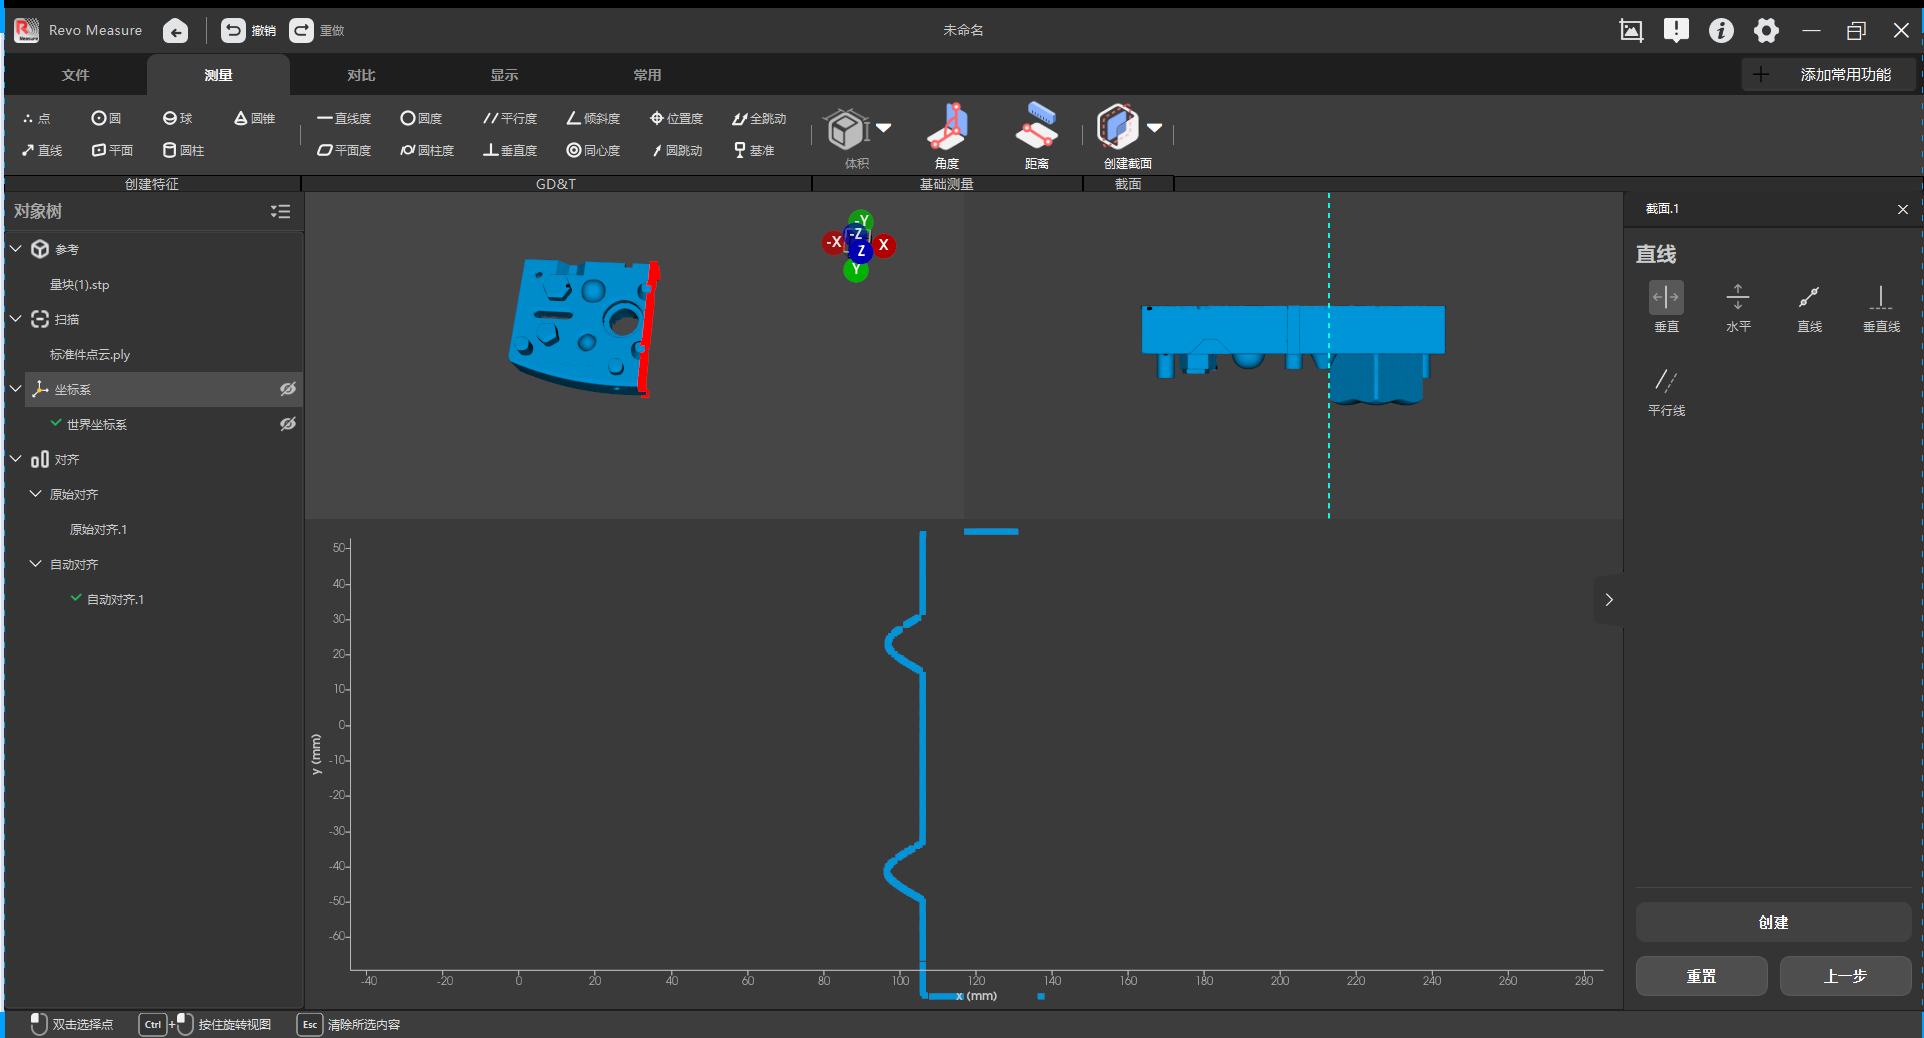The image size is (1924, 1038).
Task: Click the Z axis on orientation gizmo
Action: (x=861, y=251)
